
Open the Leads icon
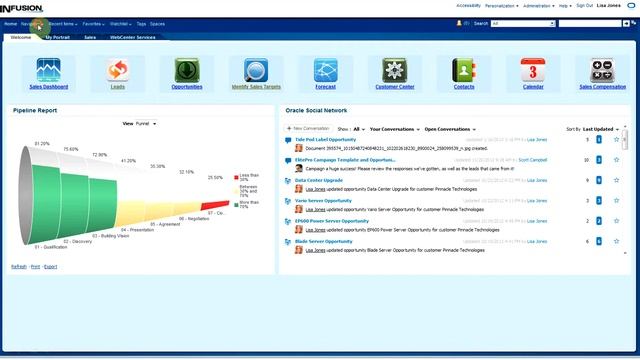click(118, 70)
